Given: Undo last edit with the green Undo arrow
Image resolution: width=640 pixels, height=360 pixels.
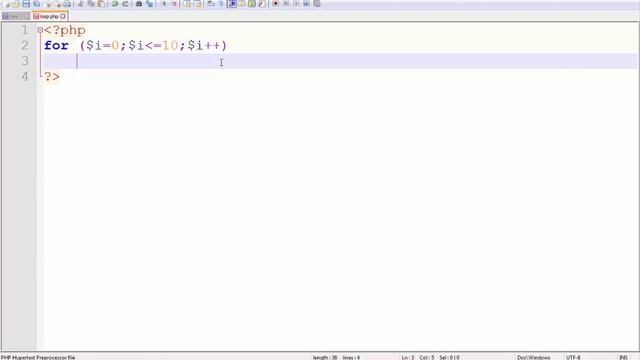Looking at the screenshot, I should click(x=115, y=4).
